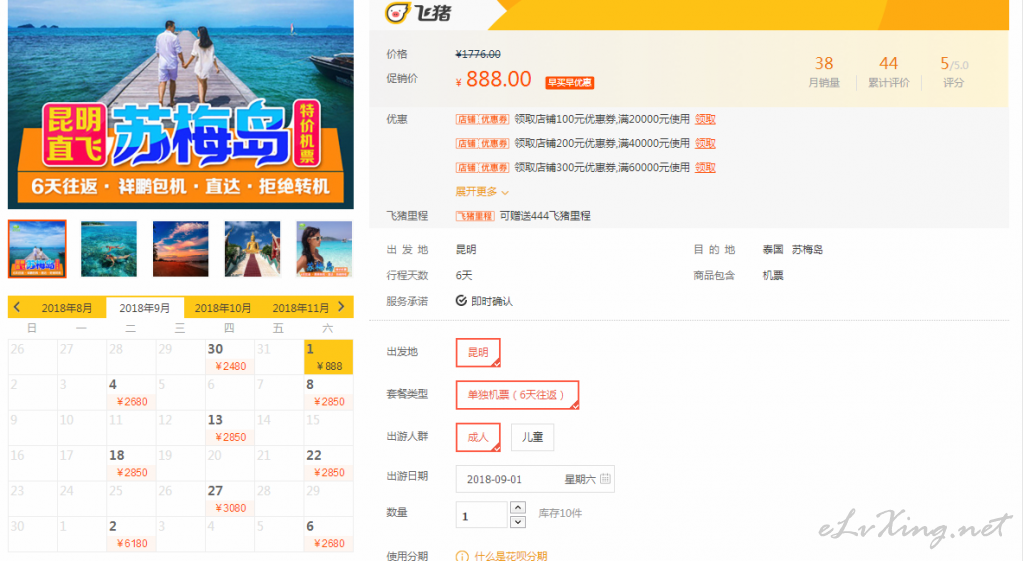Choose 儿童 traveler type

(x=532, y=437)
